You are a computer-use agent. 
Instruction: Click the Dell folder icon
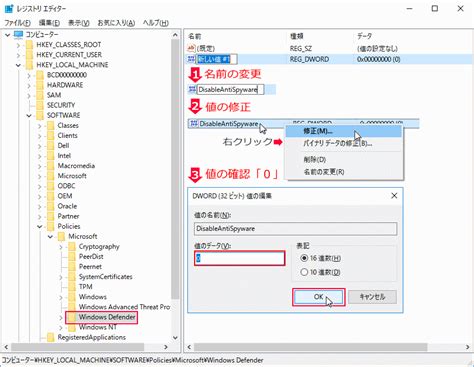(x=51, y=146)
